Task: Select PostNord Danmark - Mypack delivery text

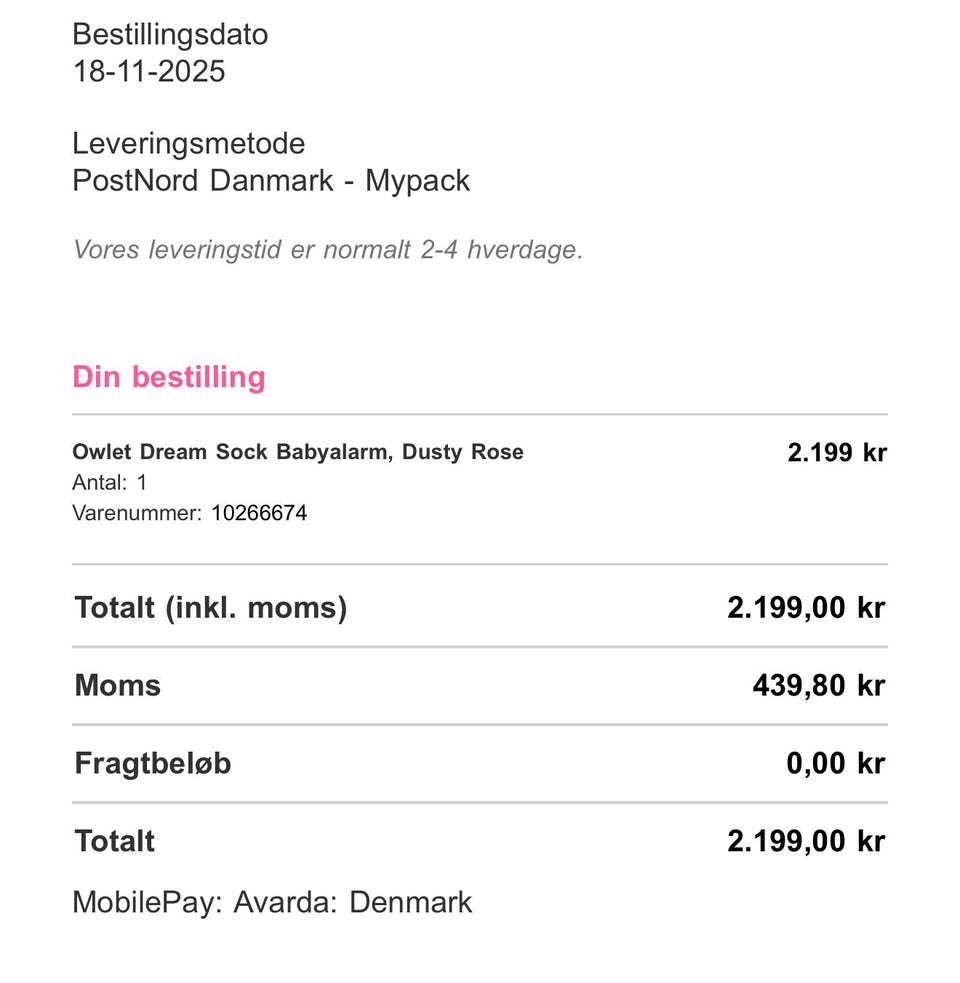Action: click(x=271, y=181)
